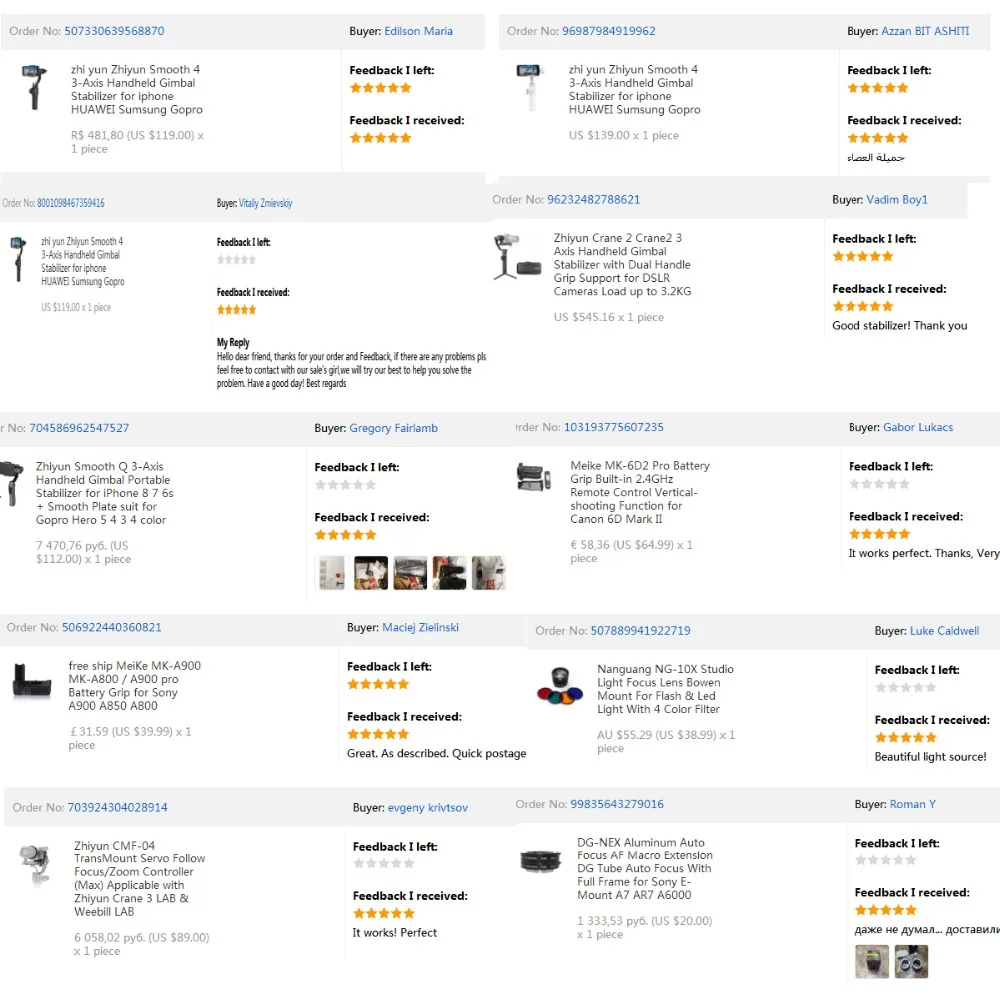Click buyer Luke Caldwell's name
Image resolution: width=1000 pixels, height=1000 pixels.
pyautogui.click(x=944, y=631)
